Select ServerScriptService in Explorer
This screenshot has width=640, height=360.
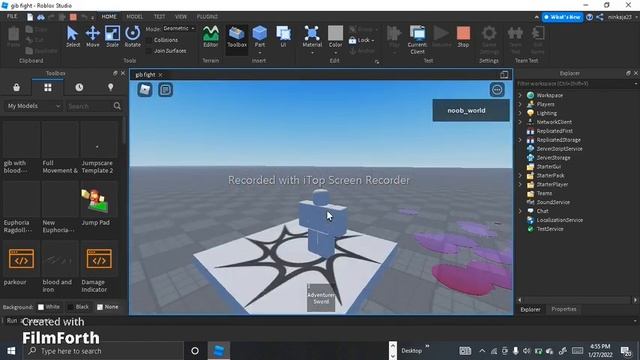coord(559,149)
